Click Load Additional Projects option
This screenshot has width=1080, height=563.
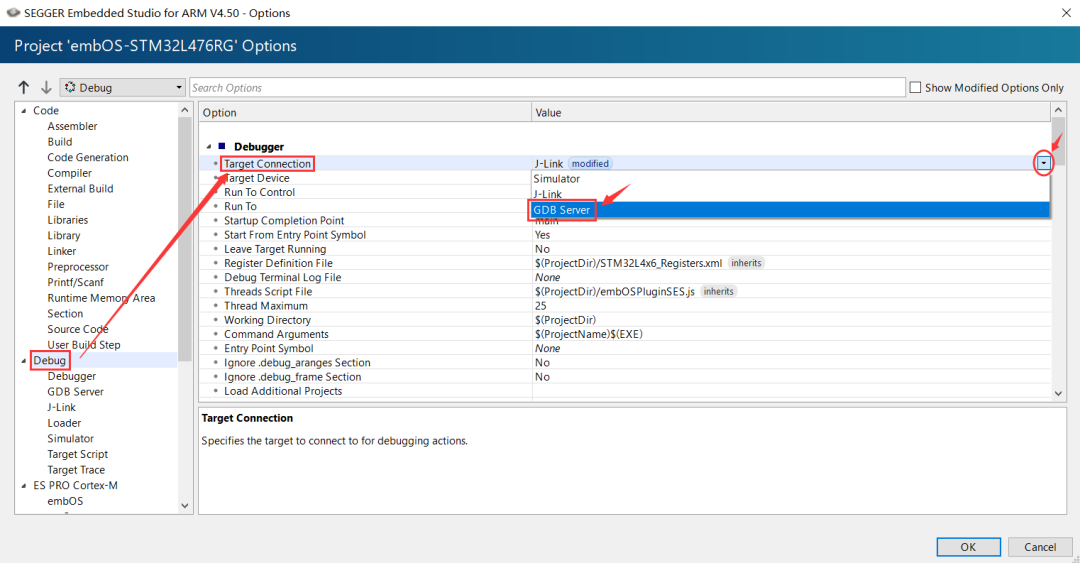283,391
